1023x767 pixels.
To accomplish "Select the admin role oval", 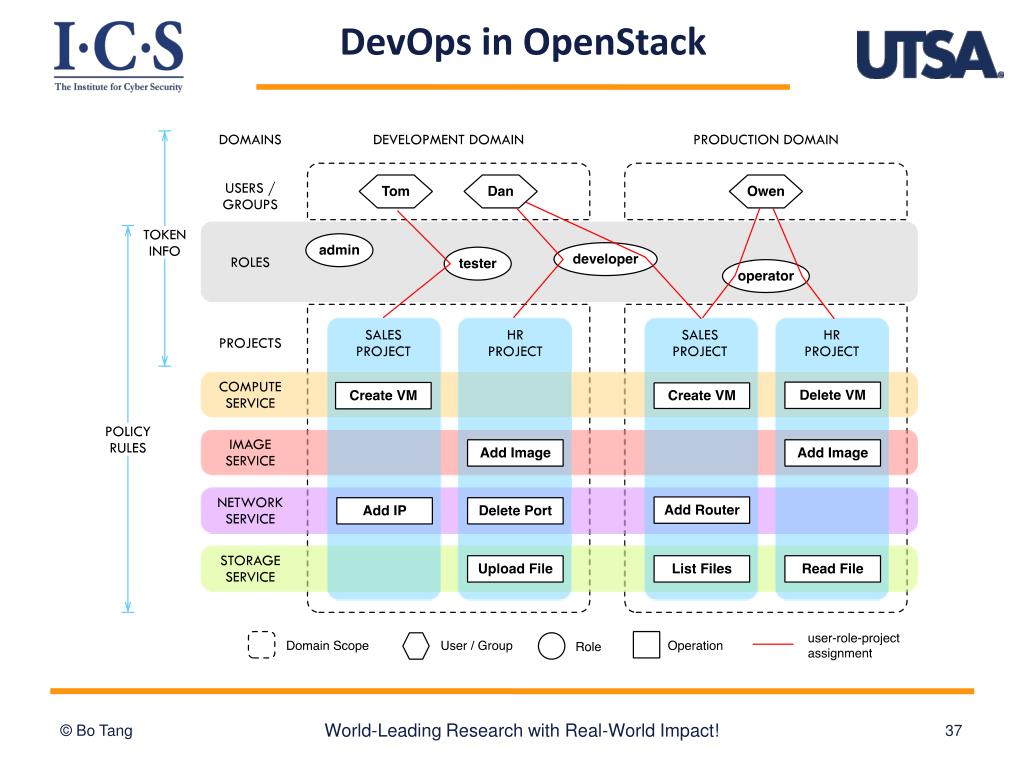I will point(339,250).
